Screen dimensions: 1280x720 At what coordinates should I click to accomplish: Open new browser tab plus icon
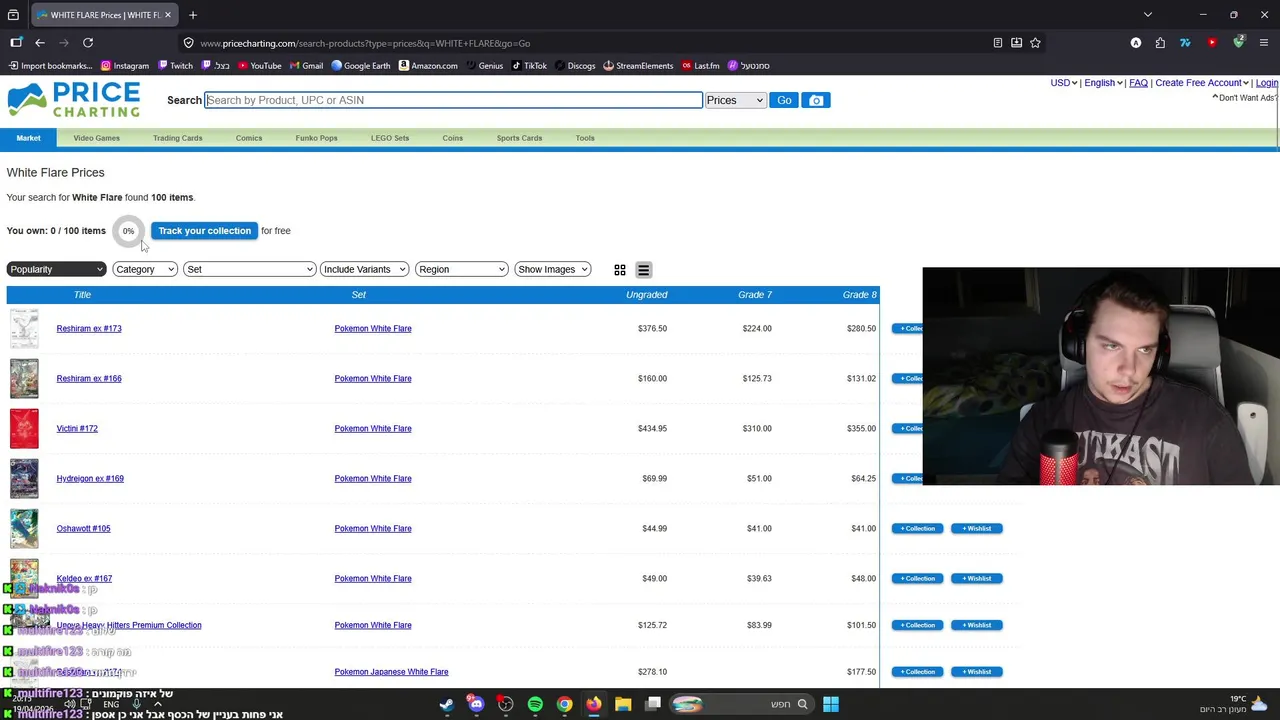click(193, 15)
